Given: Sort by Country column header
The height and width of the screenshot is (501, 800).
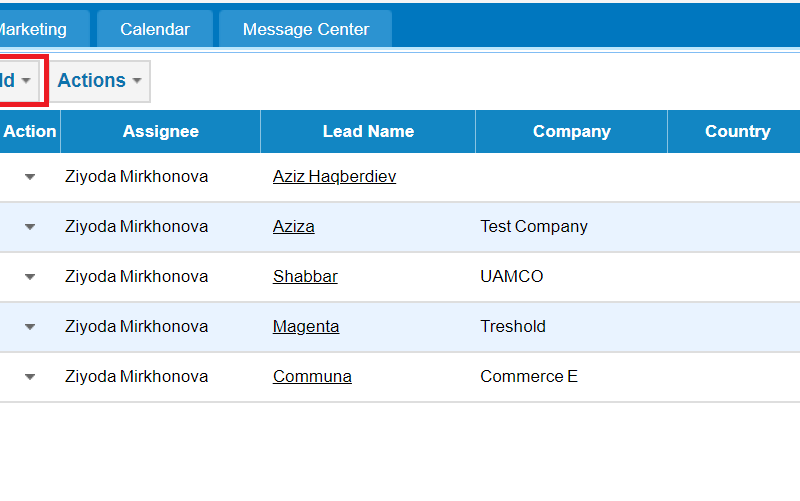Looking at the screenshot, I should [737, 132].
